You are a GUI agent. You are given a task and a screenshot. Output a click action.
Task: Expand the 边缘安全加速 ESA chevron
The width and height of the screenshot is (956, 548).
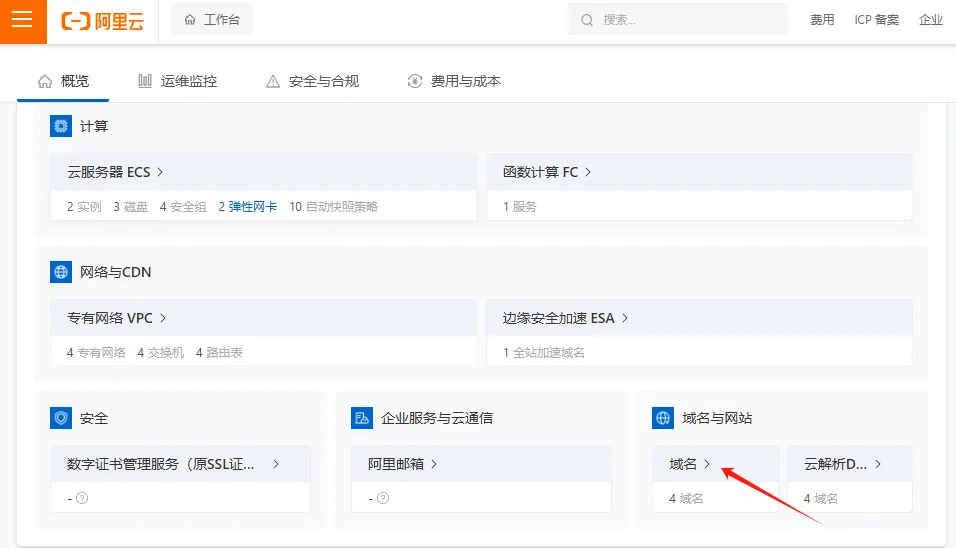coord(625,318)
